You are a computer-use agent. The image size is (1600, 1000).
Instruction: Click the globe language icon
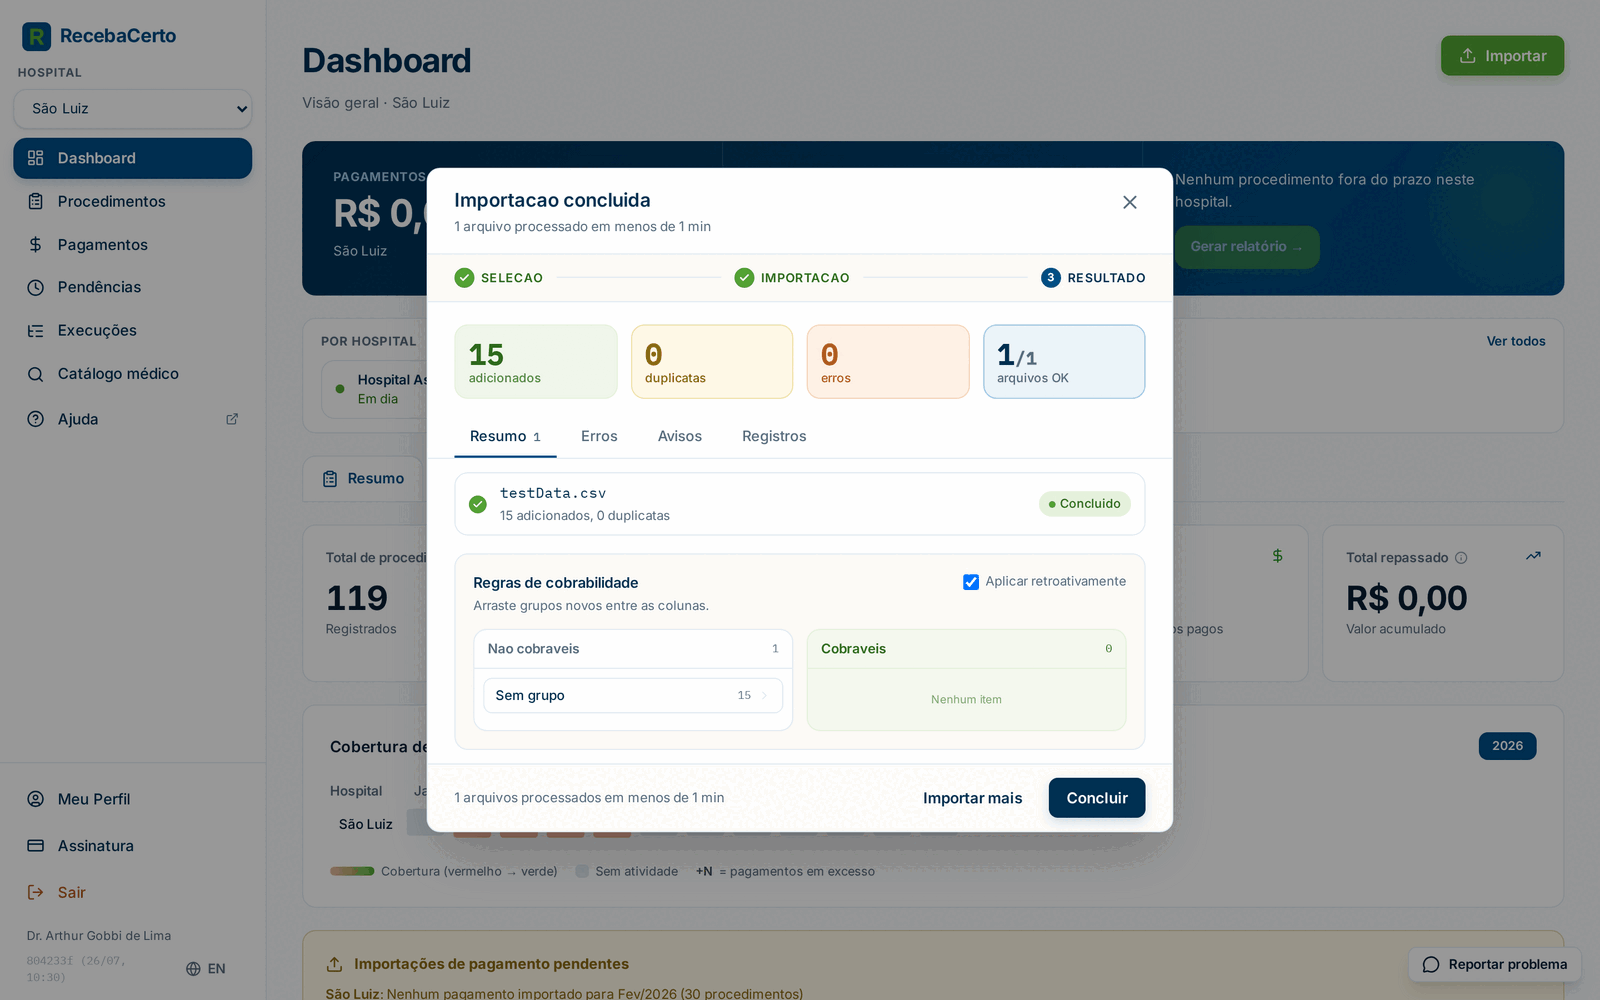(193, 969)
